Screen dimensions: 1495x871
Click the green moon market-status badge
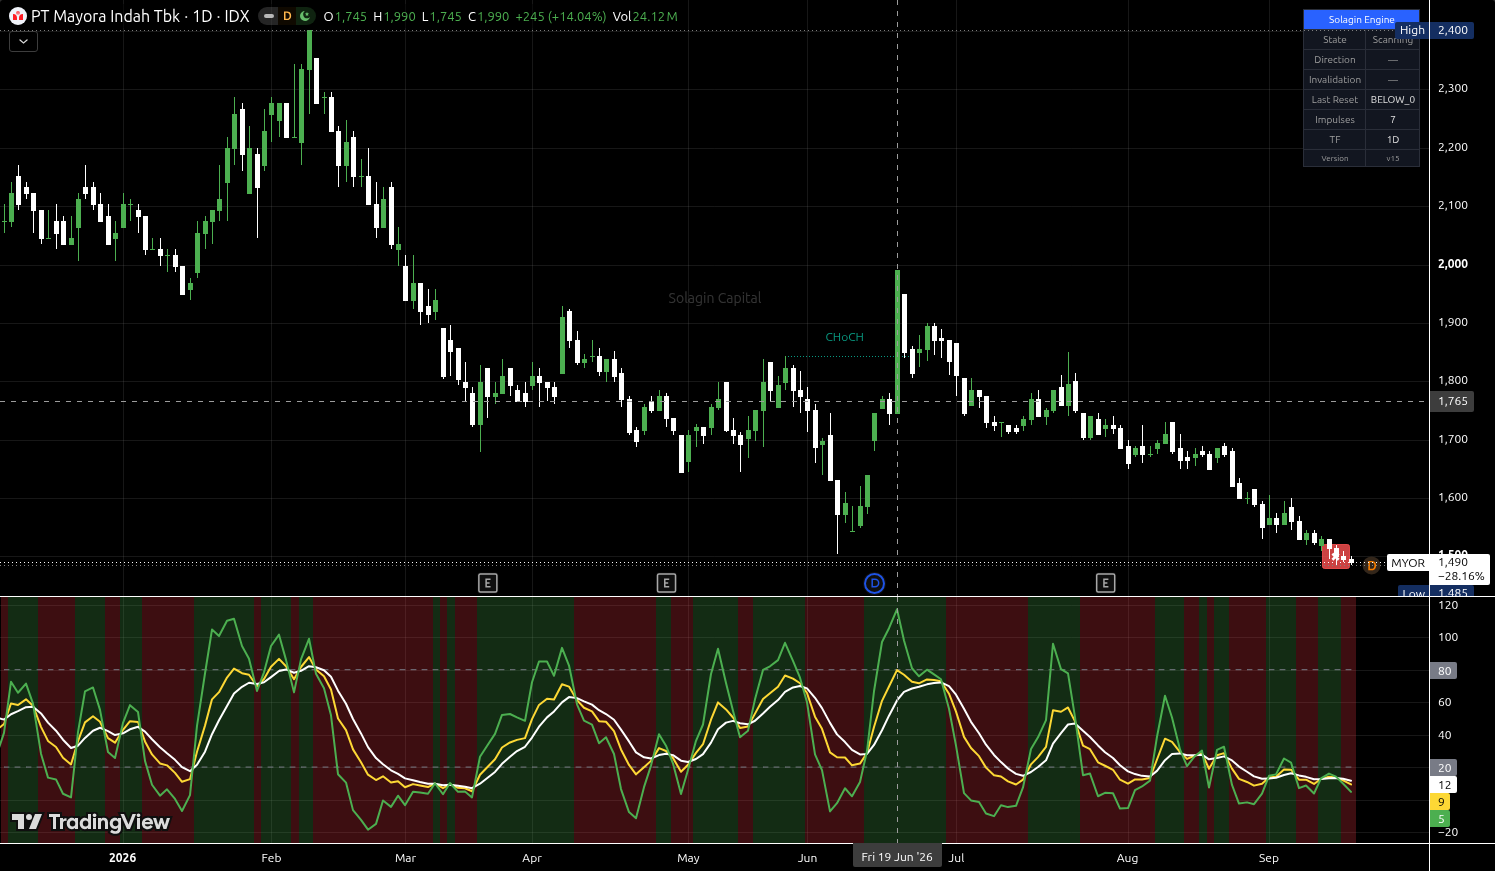(x=305, y=16)
